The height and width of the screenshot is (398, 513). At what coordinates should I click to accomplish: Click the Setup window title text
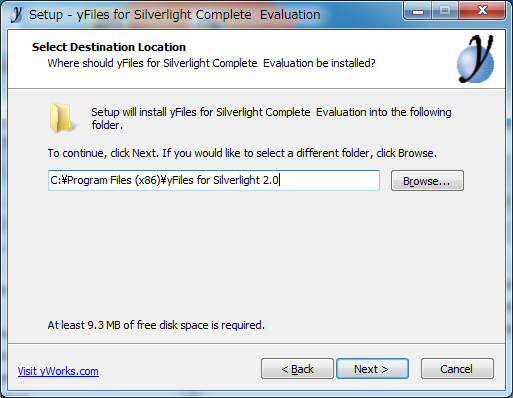tap(174, 15)
